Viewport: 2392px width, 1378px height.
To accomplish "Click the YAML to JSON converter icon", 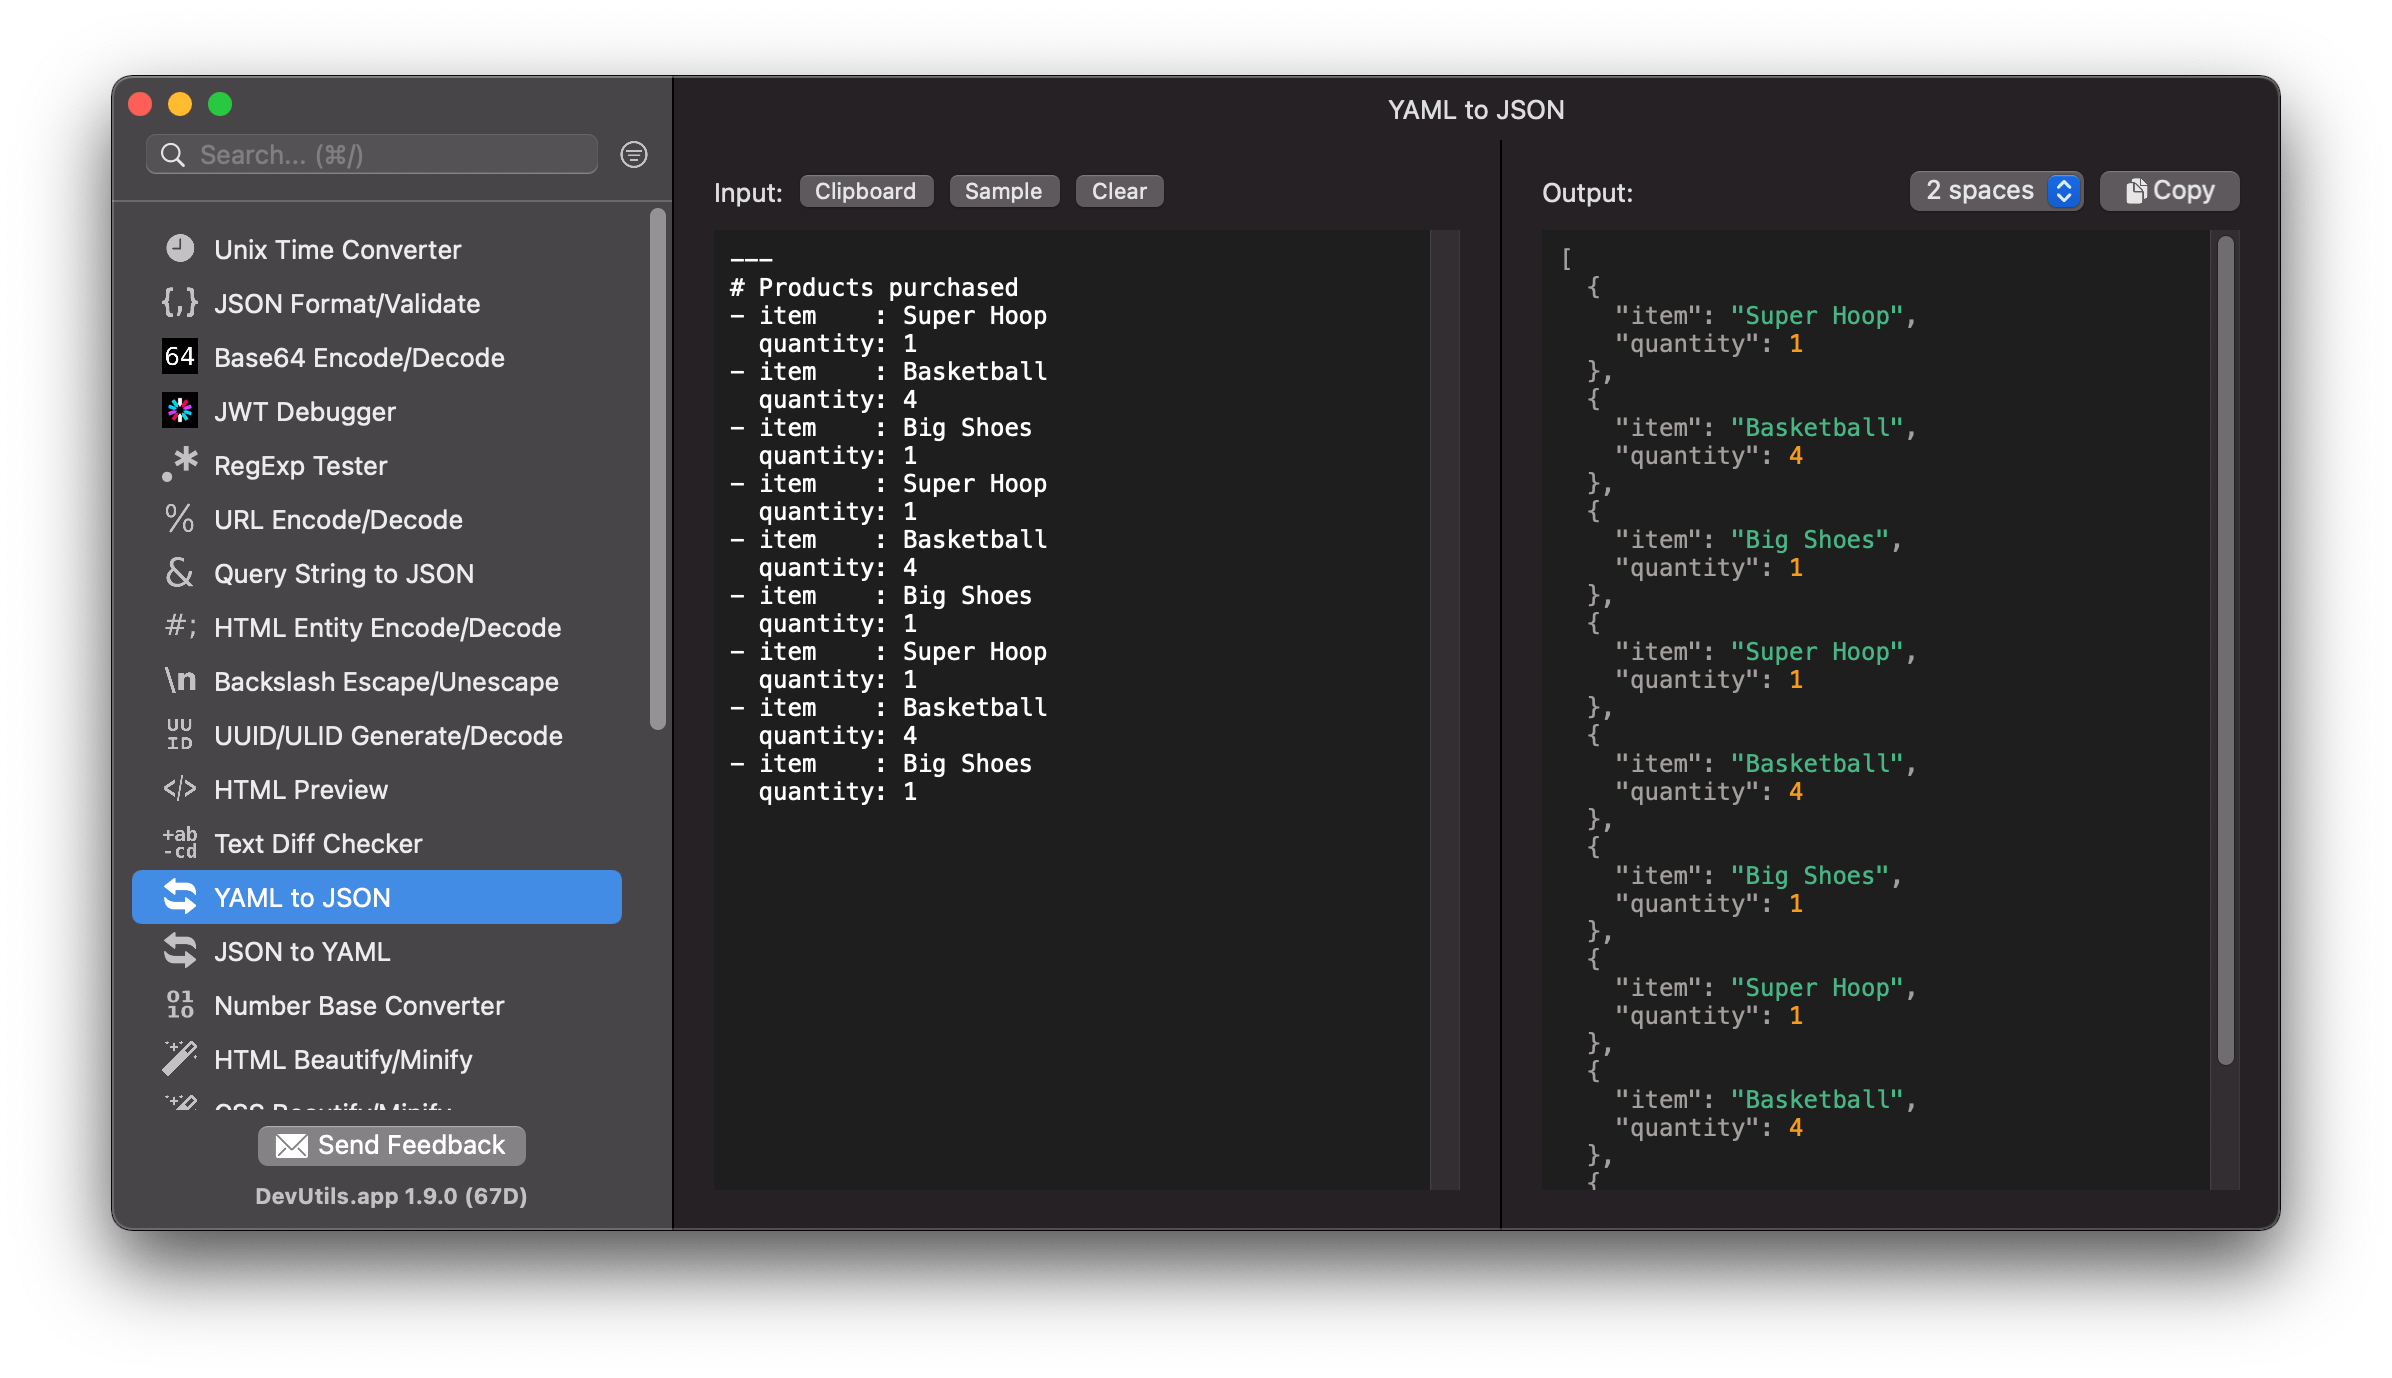I will (179, 897).
